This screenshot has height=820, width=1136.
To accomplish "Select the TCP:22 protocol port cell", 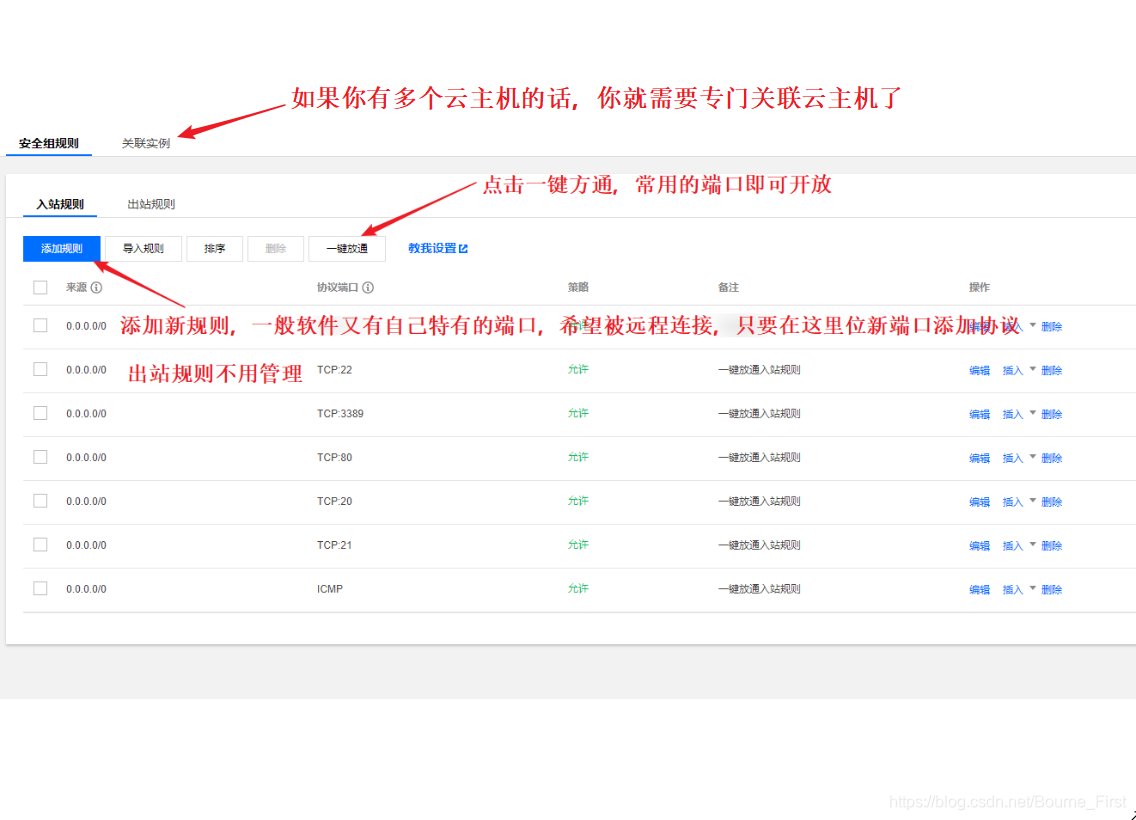I will 334,369.
